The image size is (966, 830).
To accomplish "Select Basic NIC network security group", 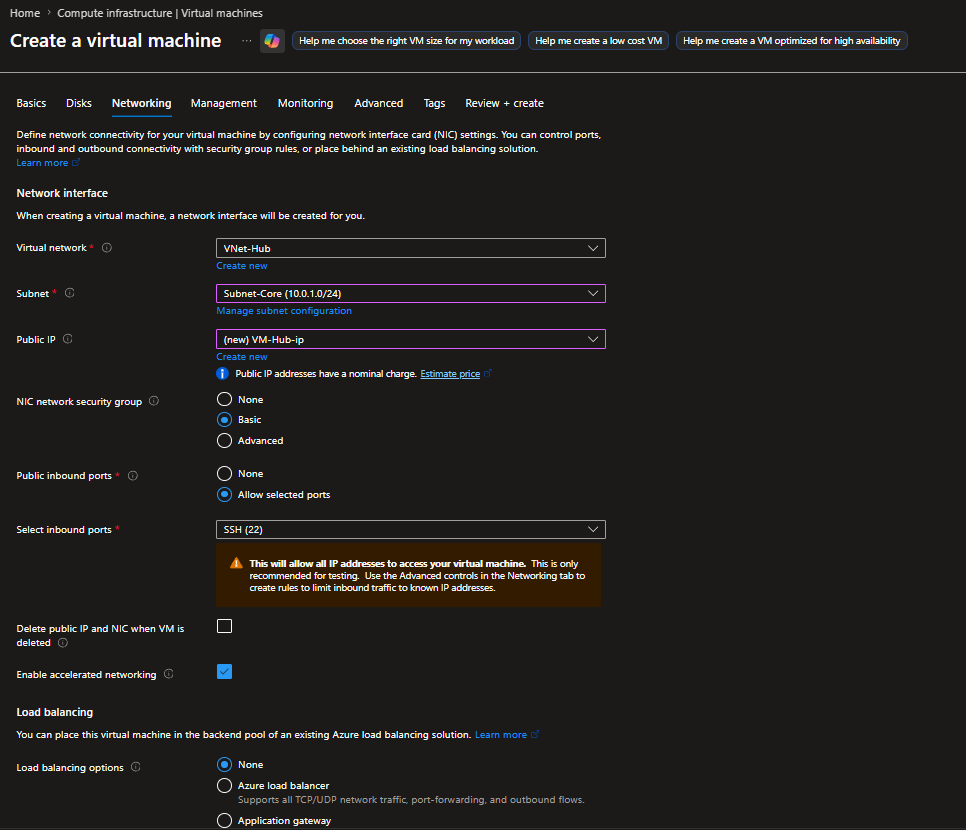I will [224, 420].
